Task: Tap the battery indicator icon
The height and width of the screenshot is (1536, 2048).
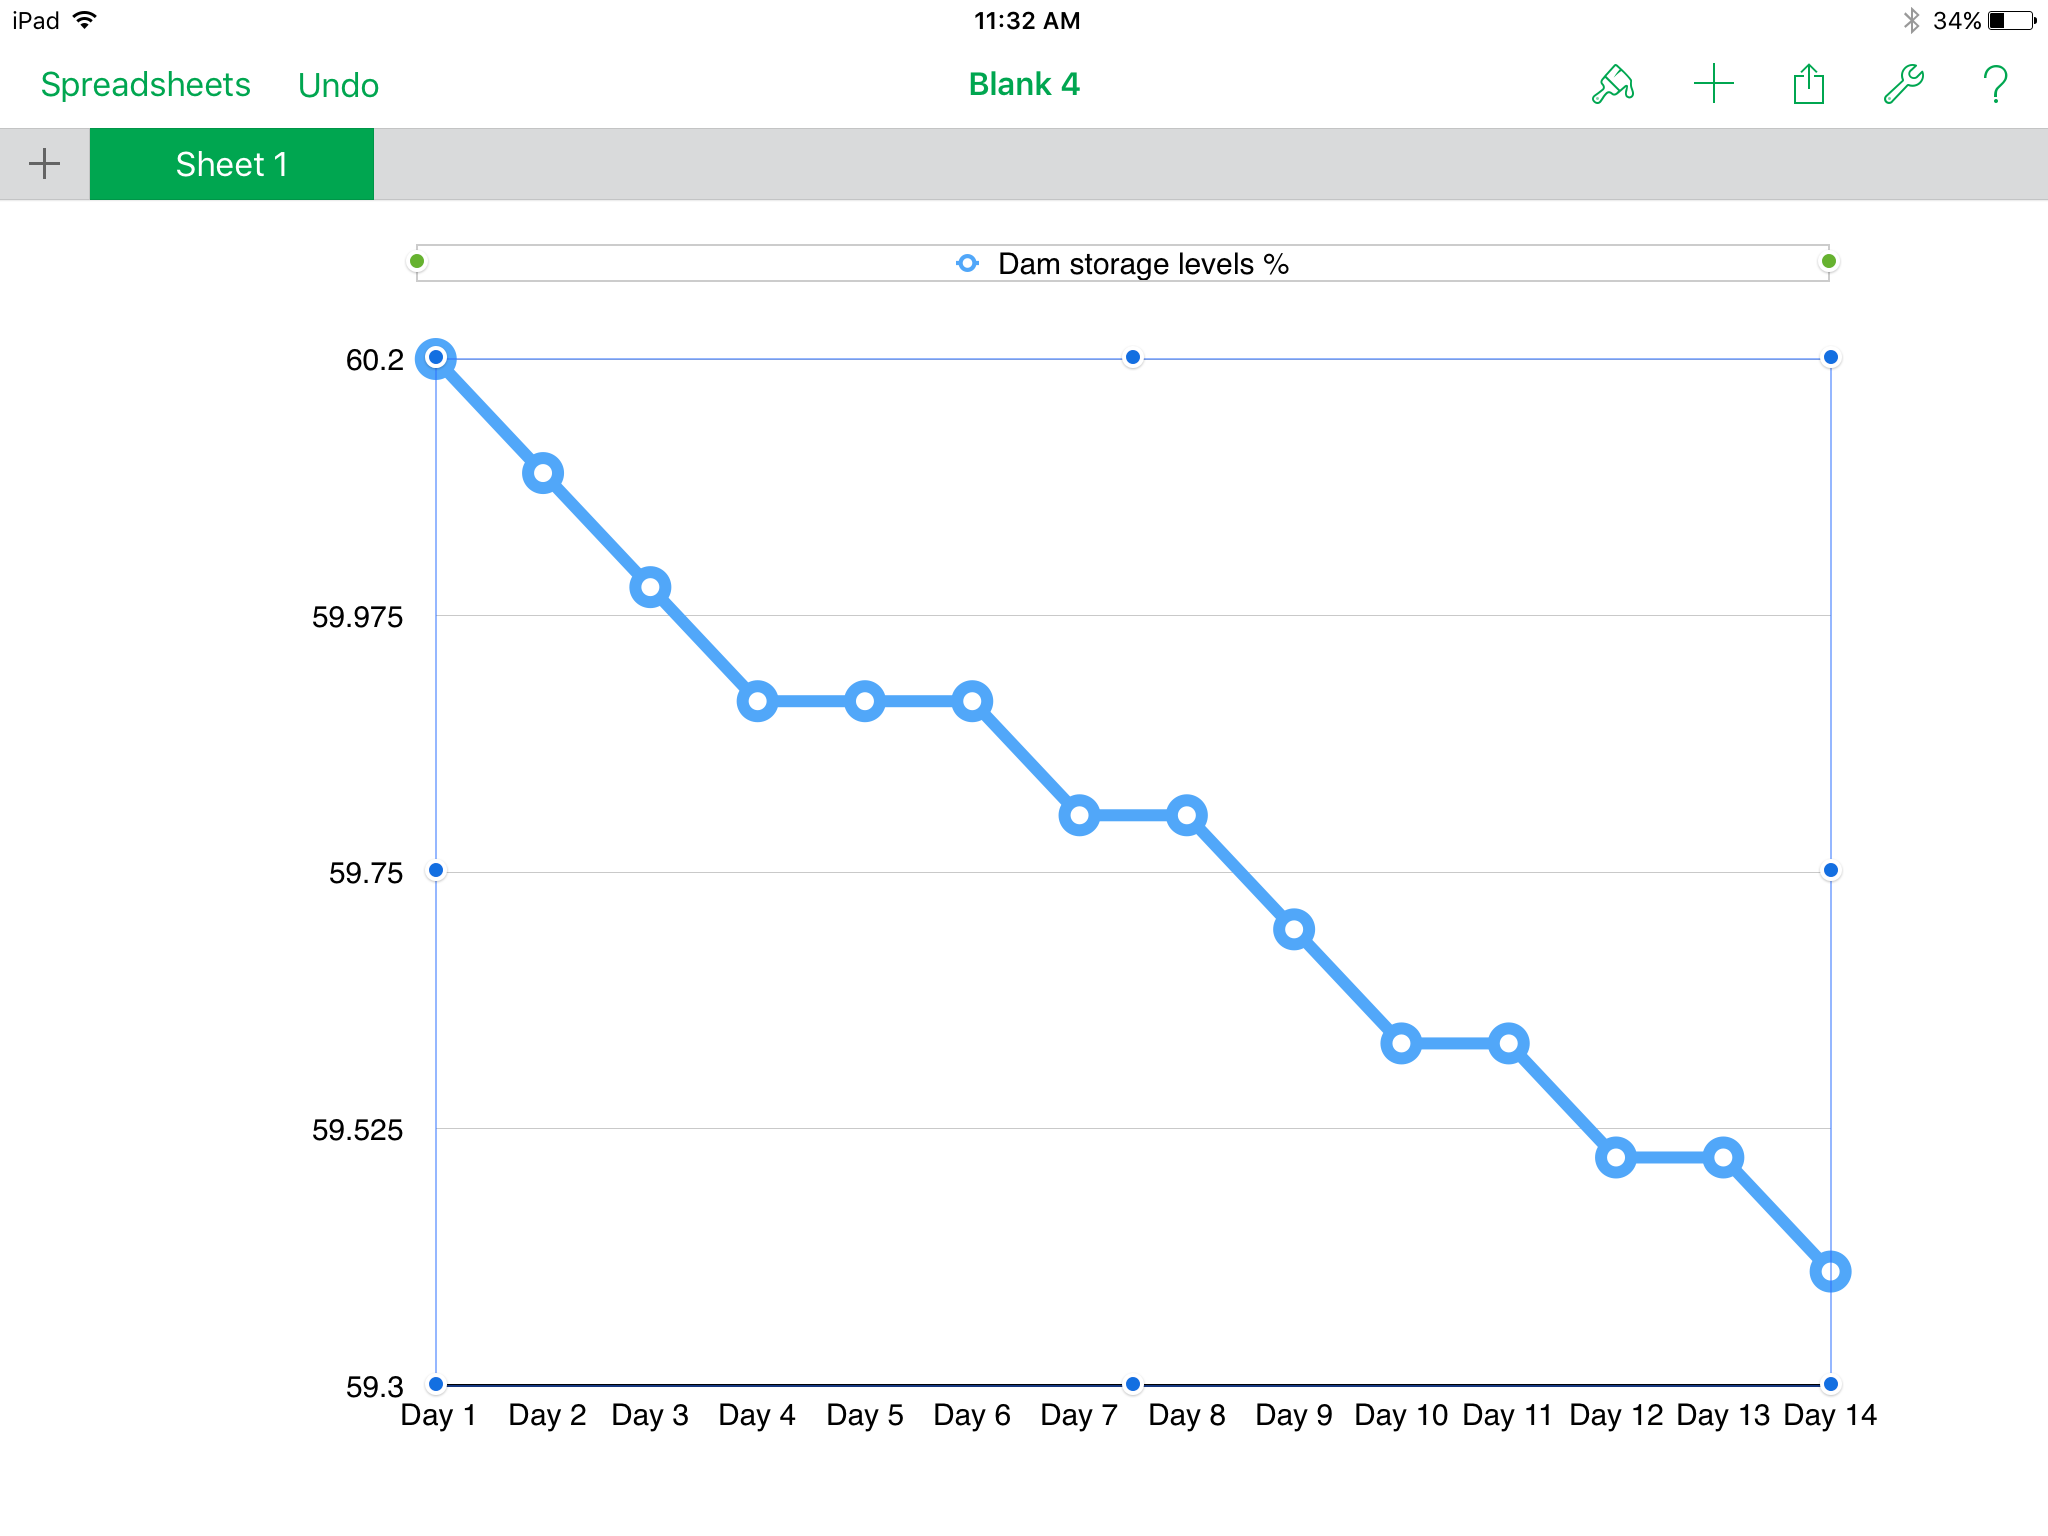Action: tap(2012, 21)
